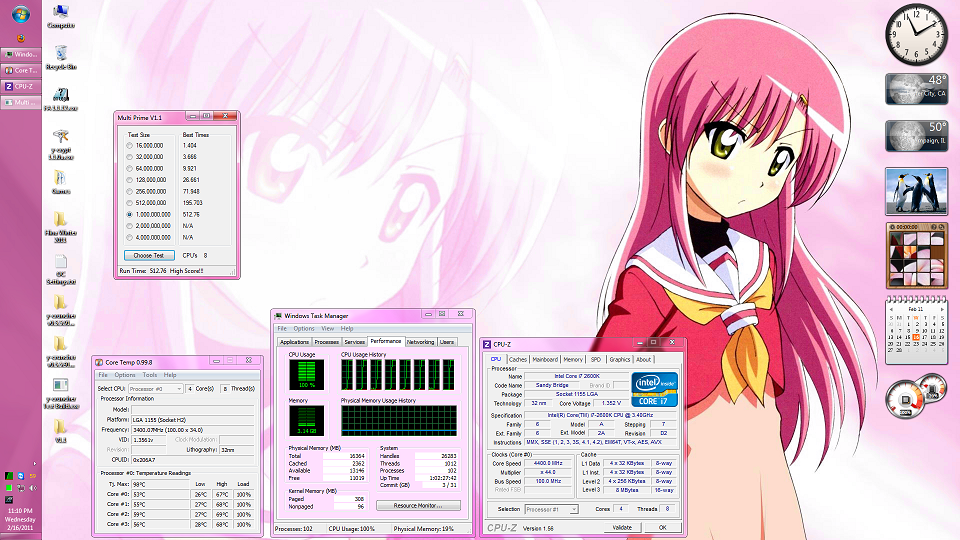
Task: Select the 16,000,000 test size option
Action: pyautogui.click(x=129, y=146)
